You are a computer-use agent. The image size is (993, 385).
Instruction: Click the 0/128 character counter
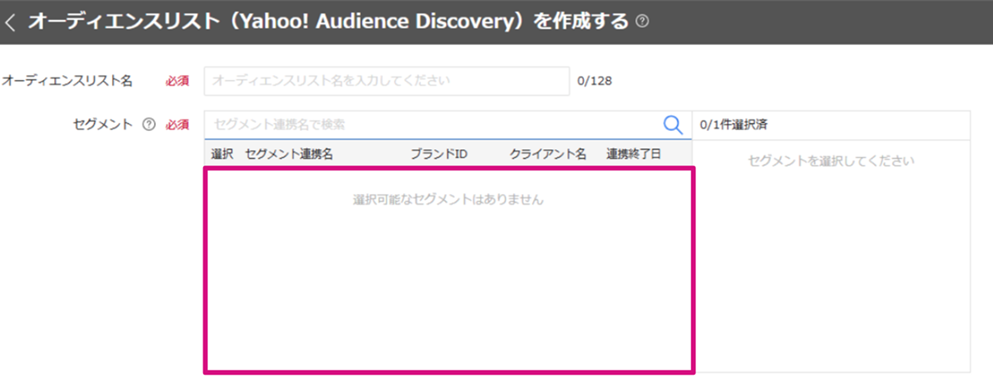pos(594,81)
